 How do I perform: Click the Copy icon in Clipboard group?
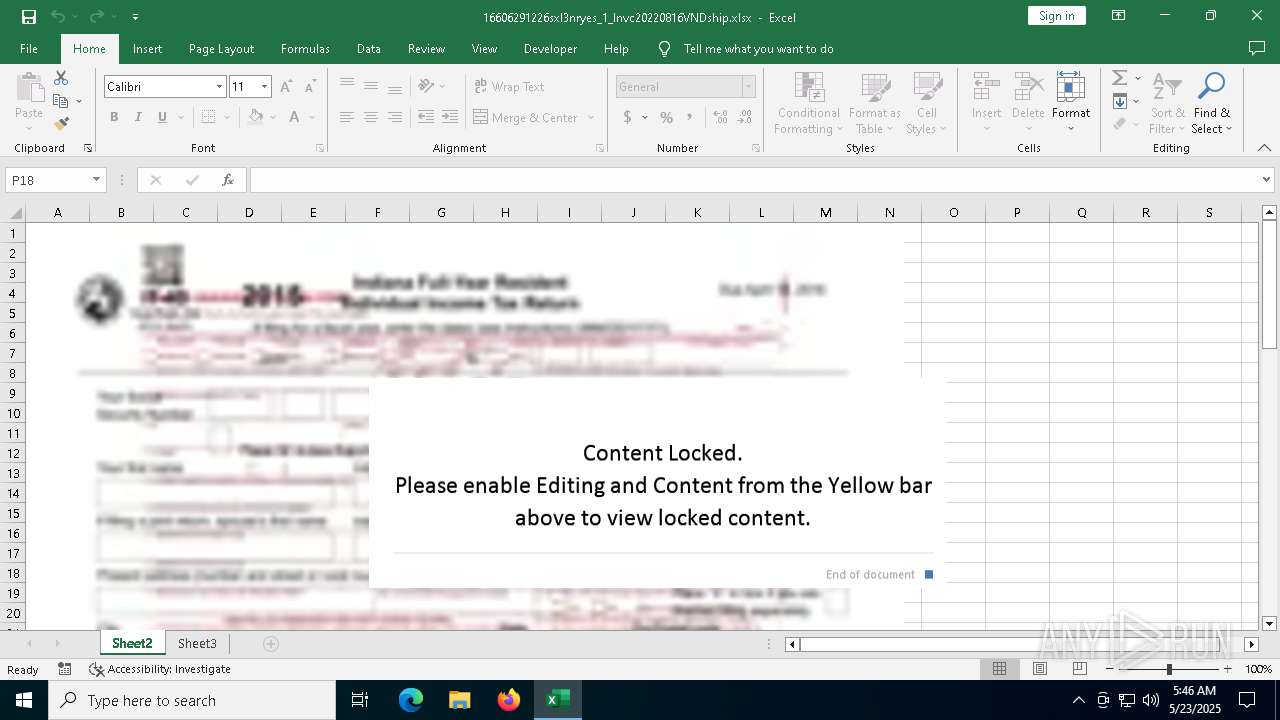click(x=61, y=101)
